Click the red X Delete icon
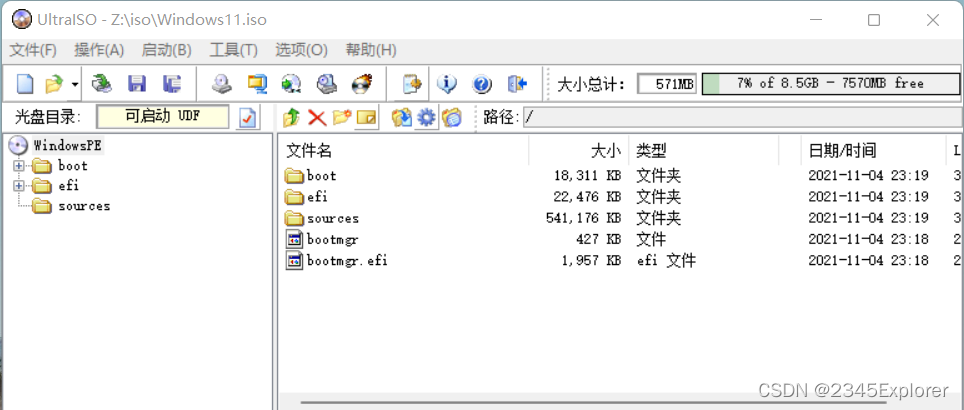This screenshot has height=410, width=964. click(317, 117)
